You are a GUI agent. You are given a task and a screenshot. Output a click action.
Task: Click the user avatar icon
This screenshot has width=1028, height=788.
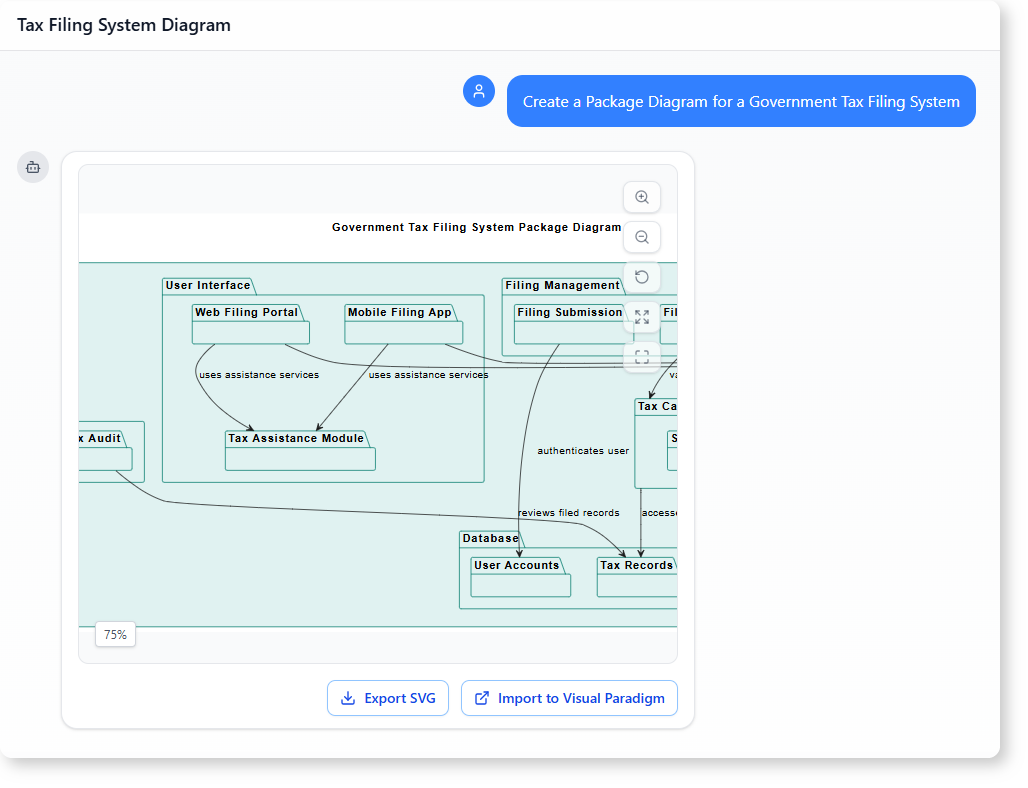coord(479,91)
